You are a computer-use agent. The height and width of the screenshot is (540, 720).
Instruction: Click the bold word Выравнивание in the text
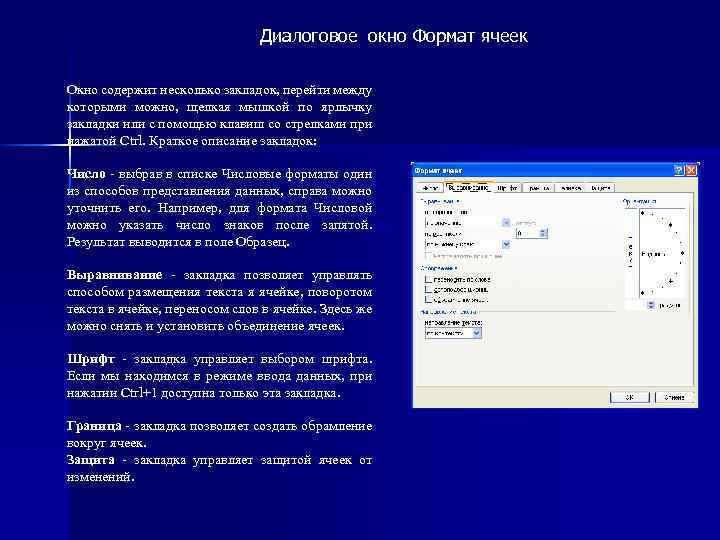115,275
